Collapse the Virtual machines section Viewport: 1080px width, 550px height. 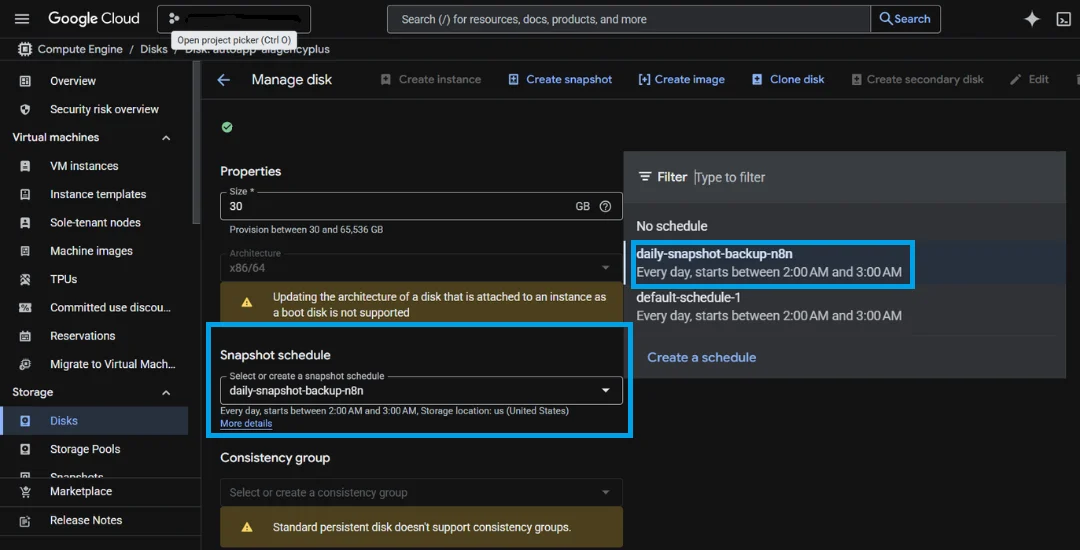(x=166, y=138)
